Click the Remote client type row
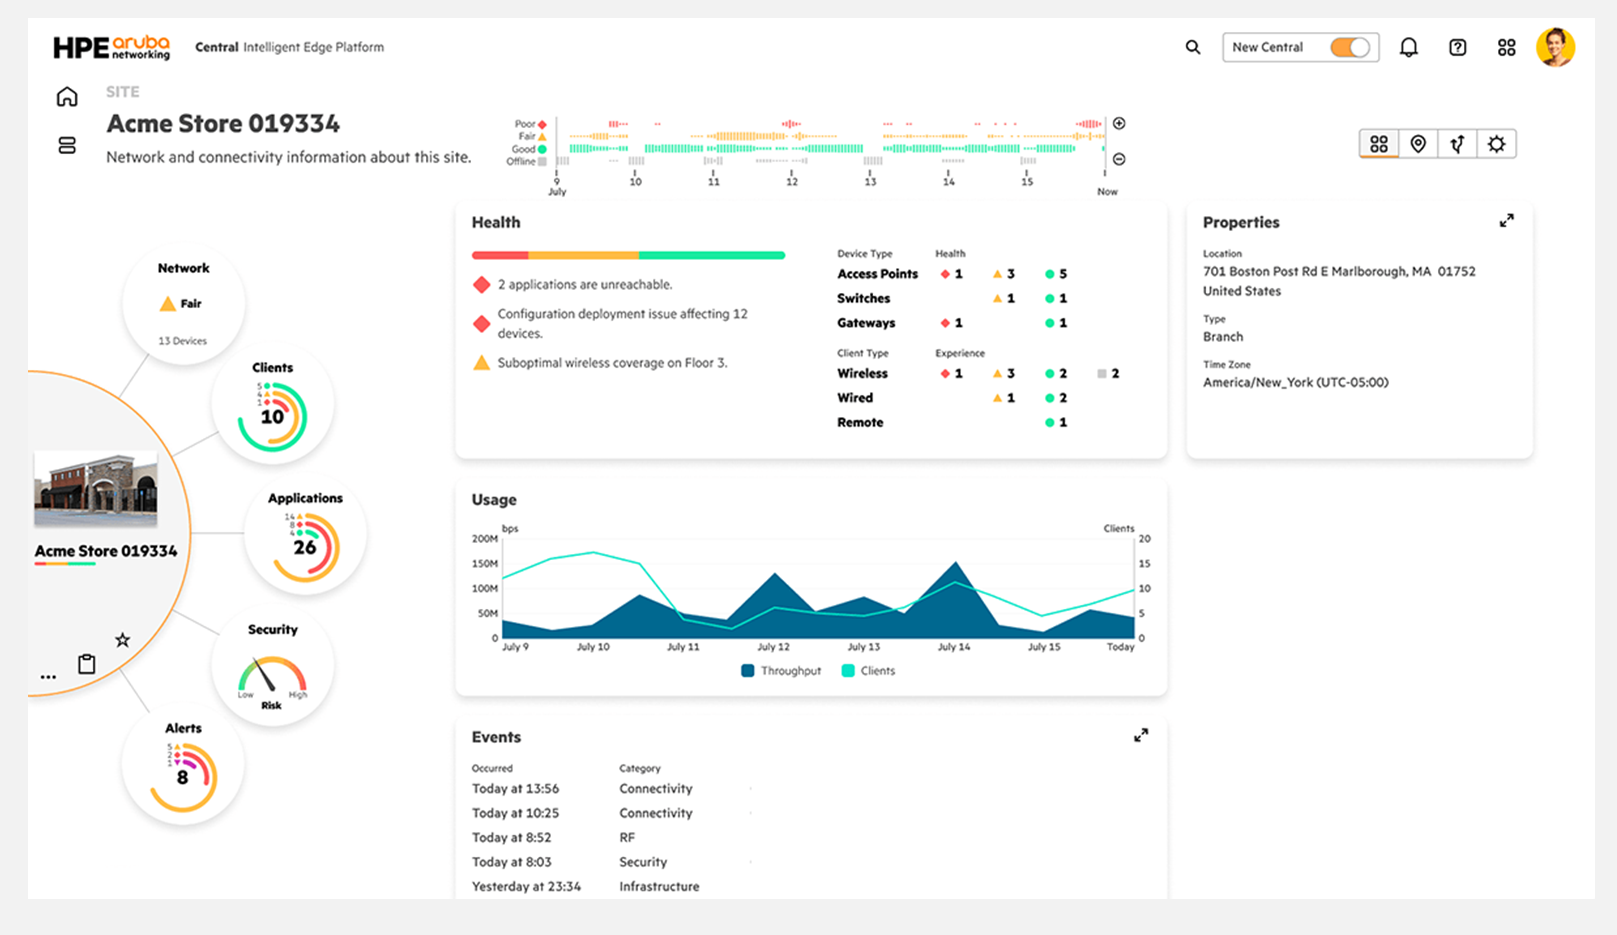The image size is (1617, 935). point(953,422)
